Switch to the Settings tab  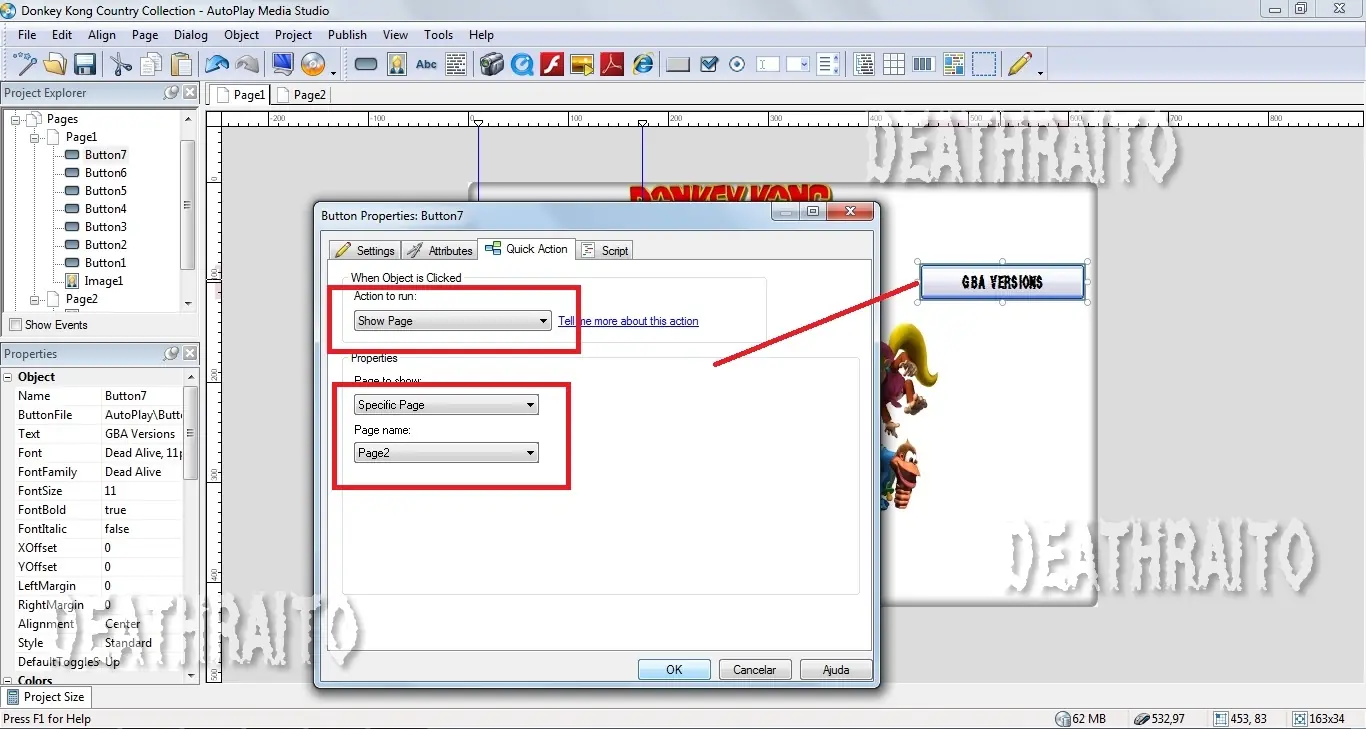coord(365,250)
